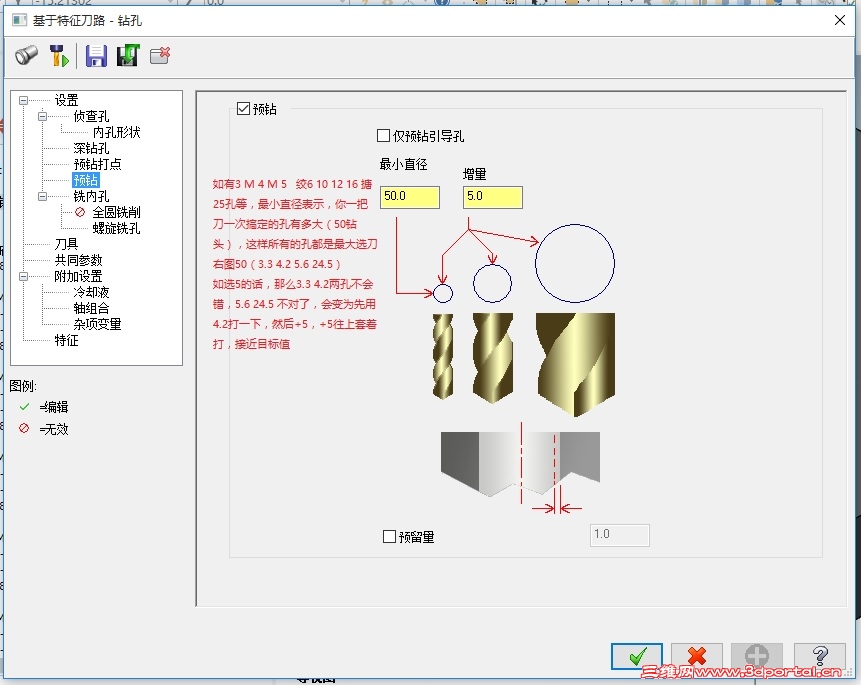Open the 共同参数 tree page
Screen dimensions: 861x685
coord(79,260)
